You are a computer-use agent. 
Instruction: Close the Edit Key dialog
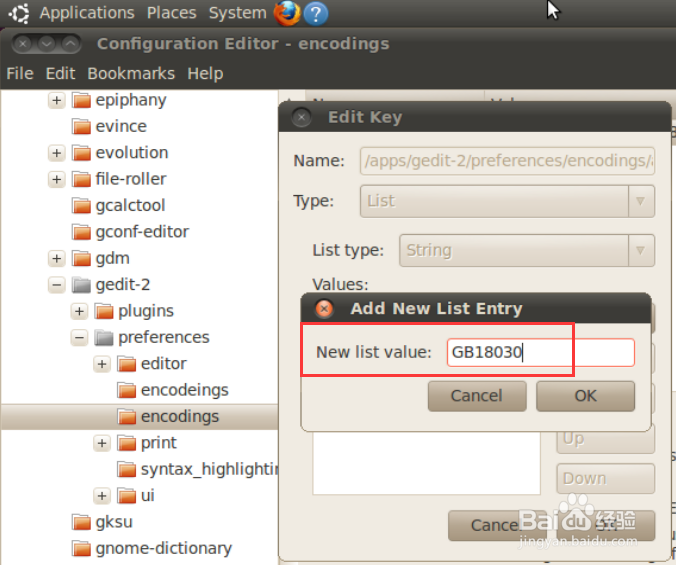coord(301,117)
